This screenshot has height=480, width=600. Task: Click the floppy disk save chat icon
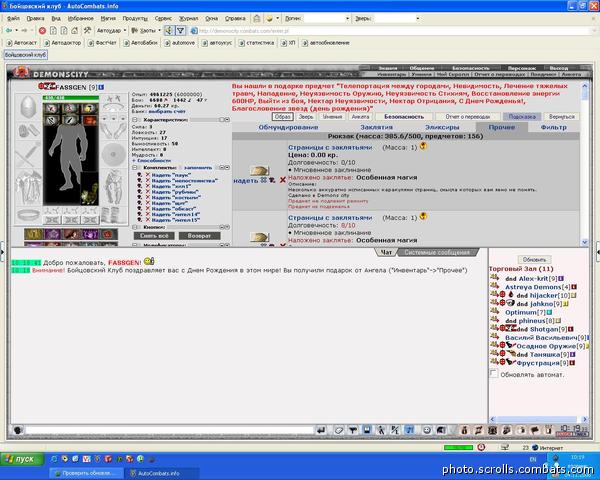(367, 430)
